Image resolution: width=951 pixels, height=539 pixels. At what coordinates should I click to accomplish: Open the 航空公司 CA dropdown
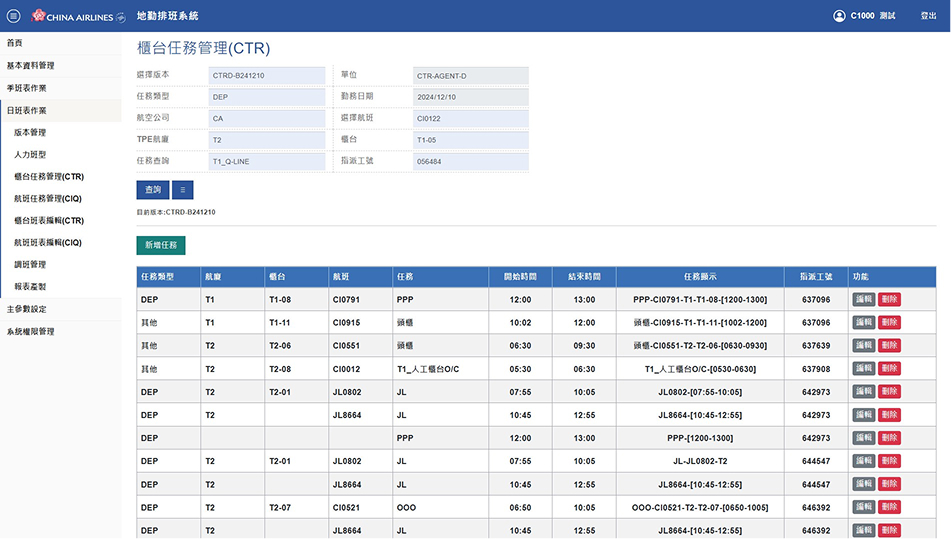point(267,118)
